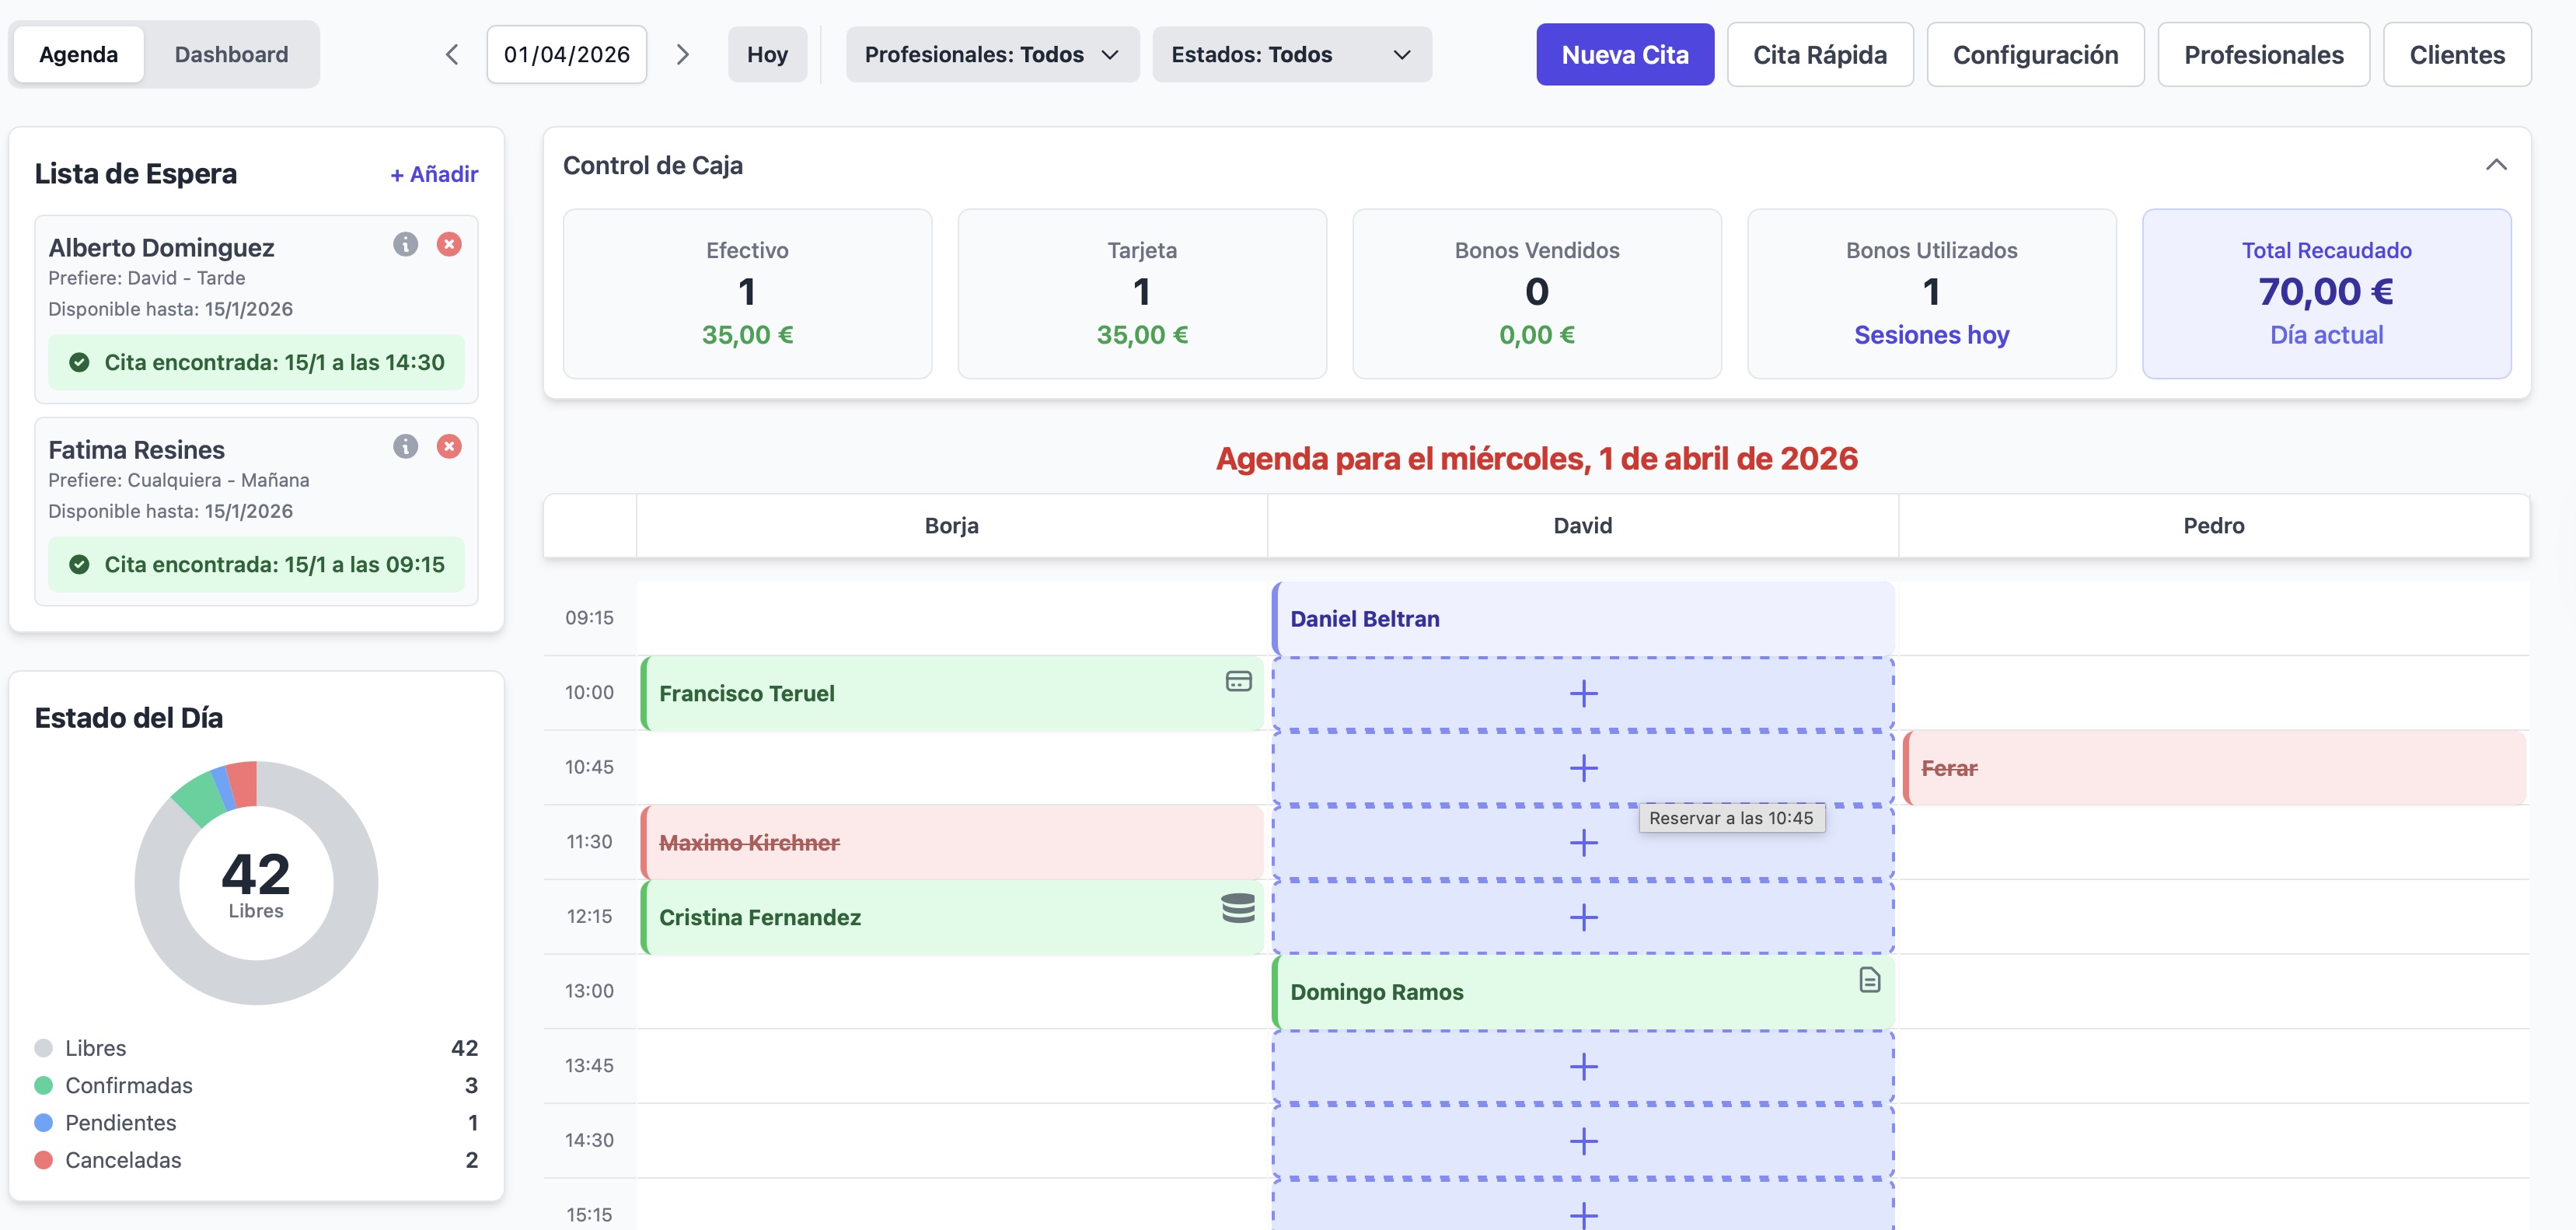Open the Profesionales: Todos filter
The width and height of the screenshot is (2576, 1230).
coord(991,54)
